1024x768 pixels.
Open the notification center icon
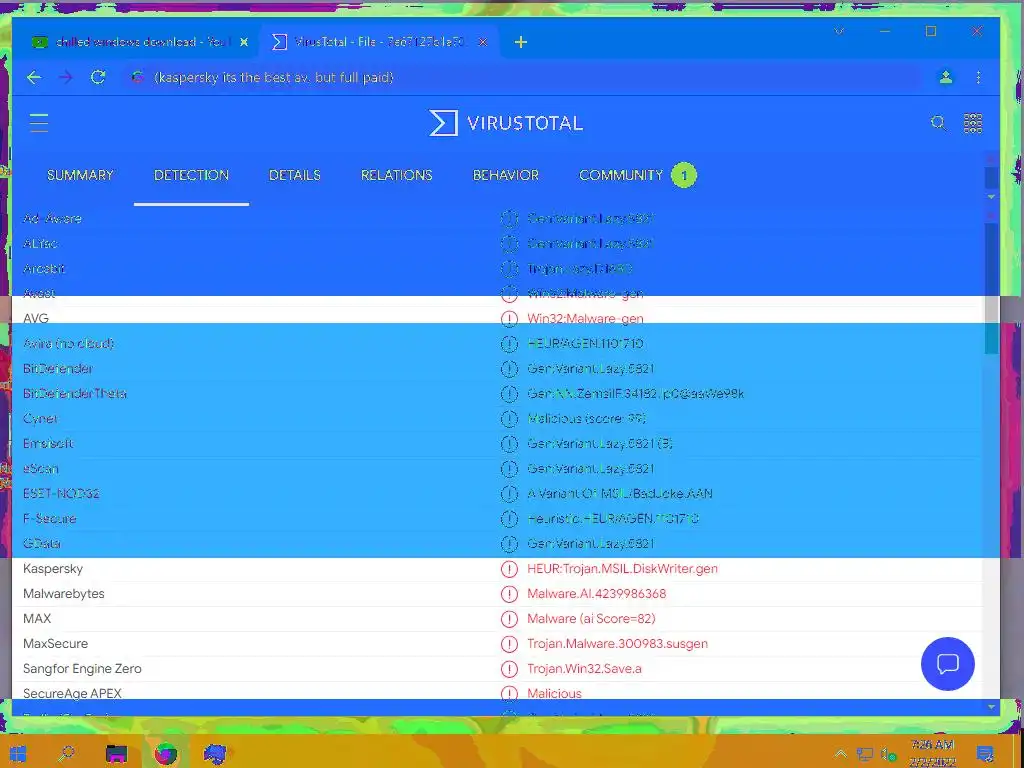(985, 754)
